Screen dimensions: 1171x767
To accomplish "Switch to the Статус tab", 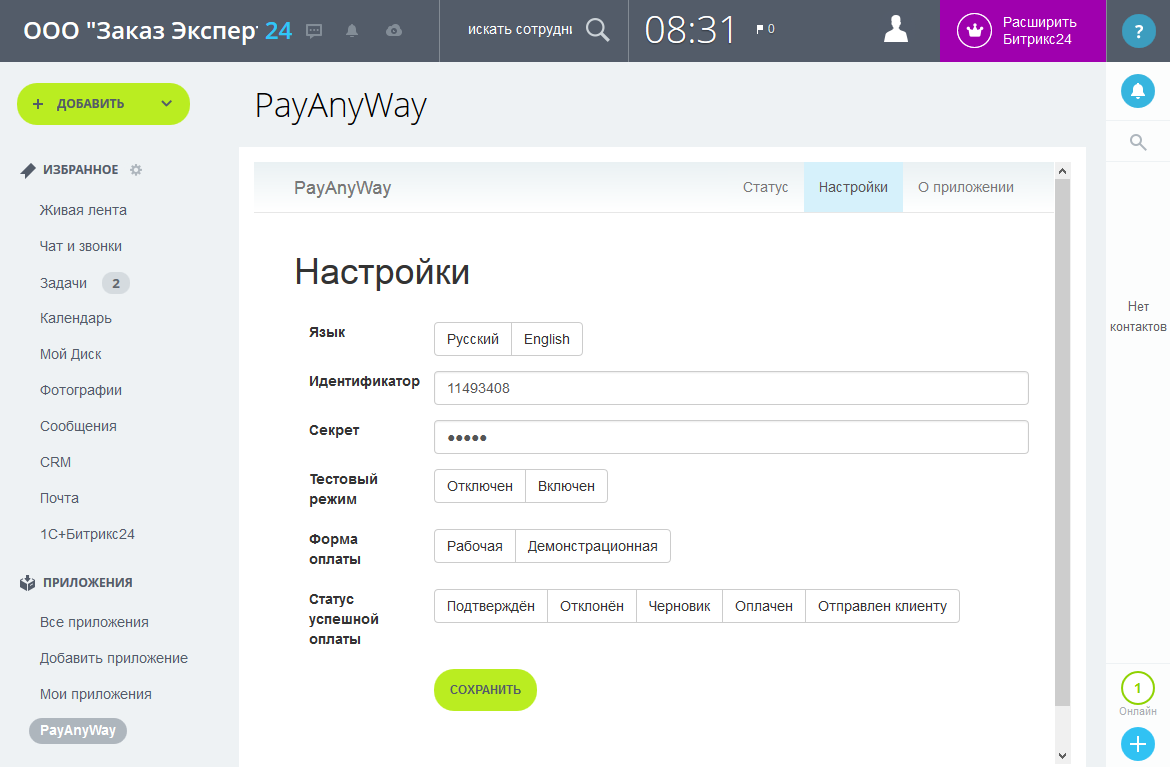I will coord(765,187).
